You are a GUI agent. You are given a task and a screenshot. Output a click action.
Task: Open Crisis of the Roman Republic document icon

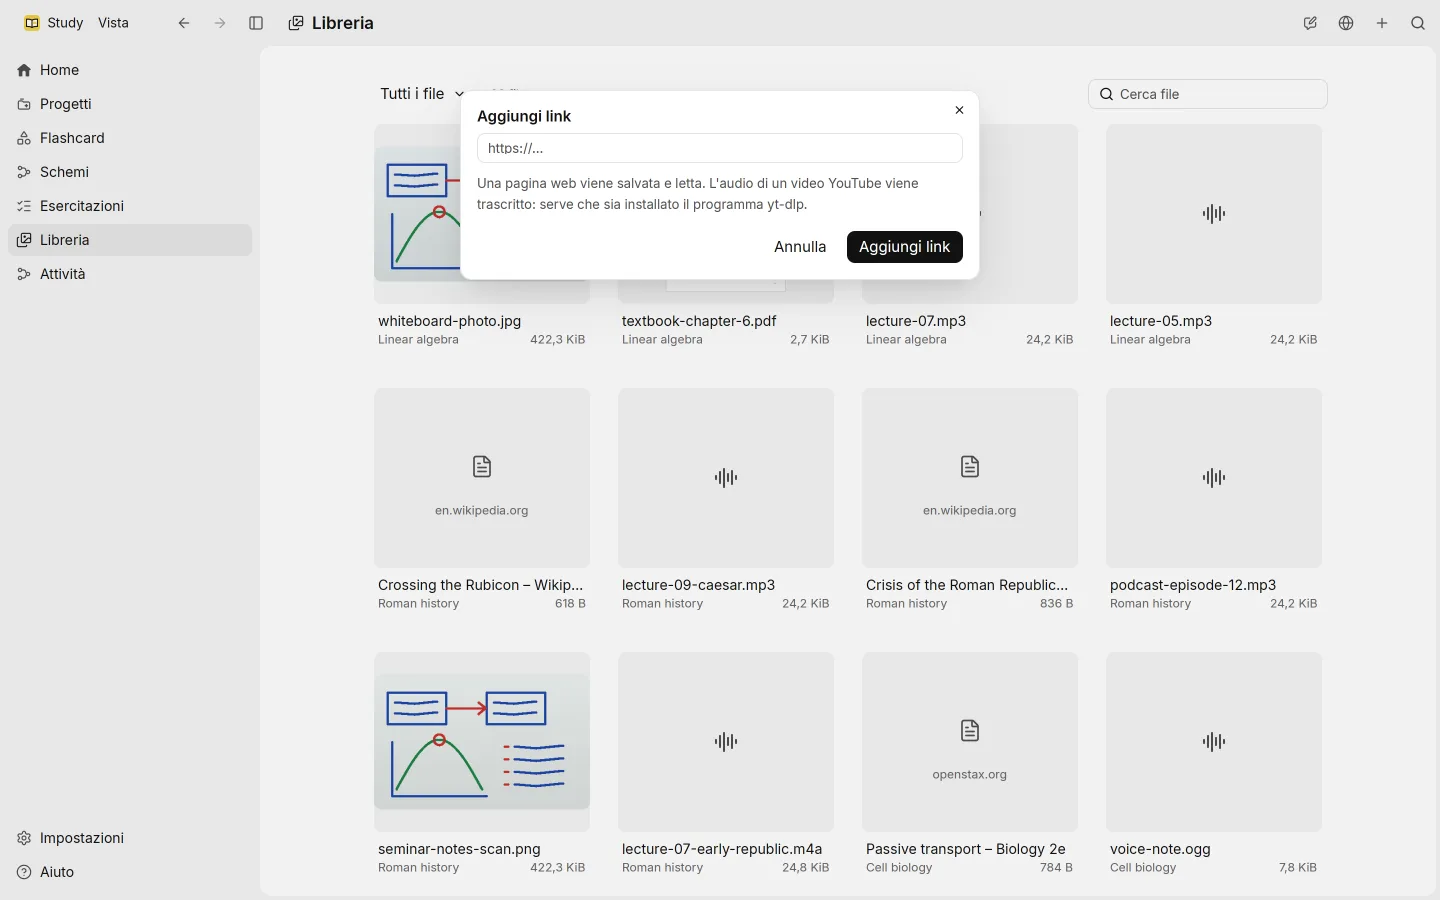[970, 467]
